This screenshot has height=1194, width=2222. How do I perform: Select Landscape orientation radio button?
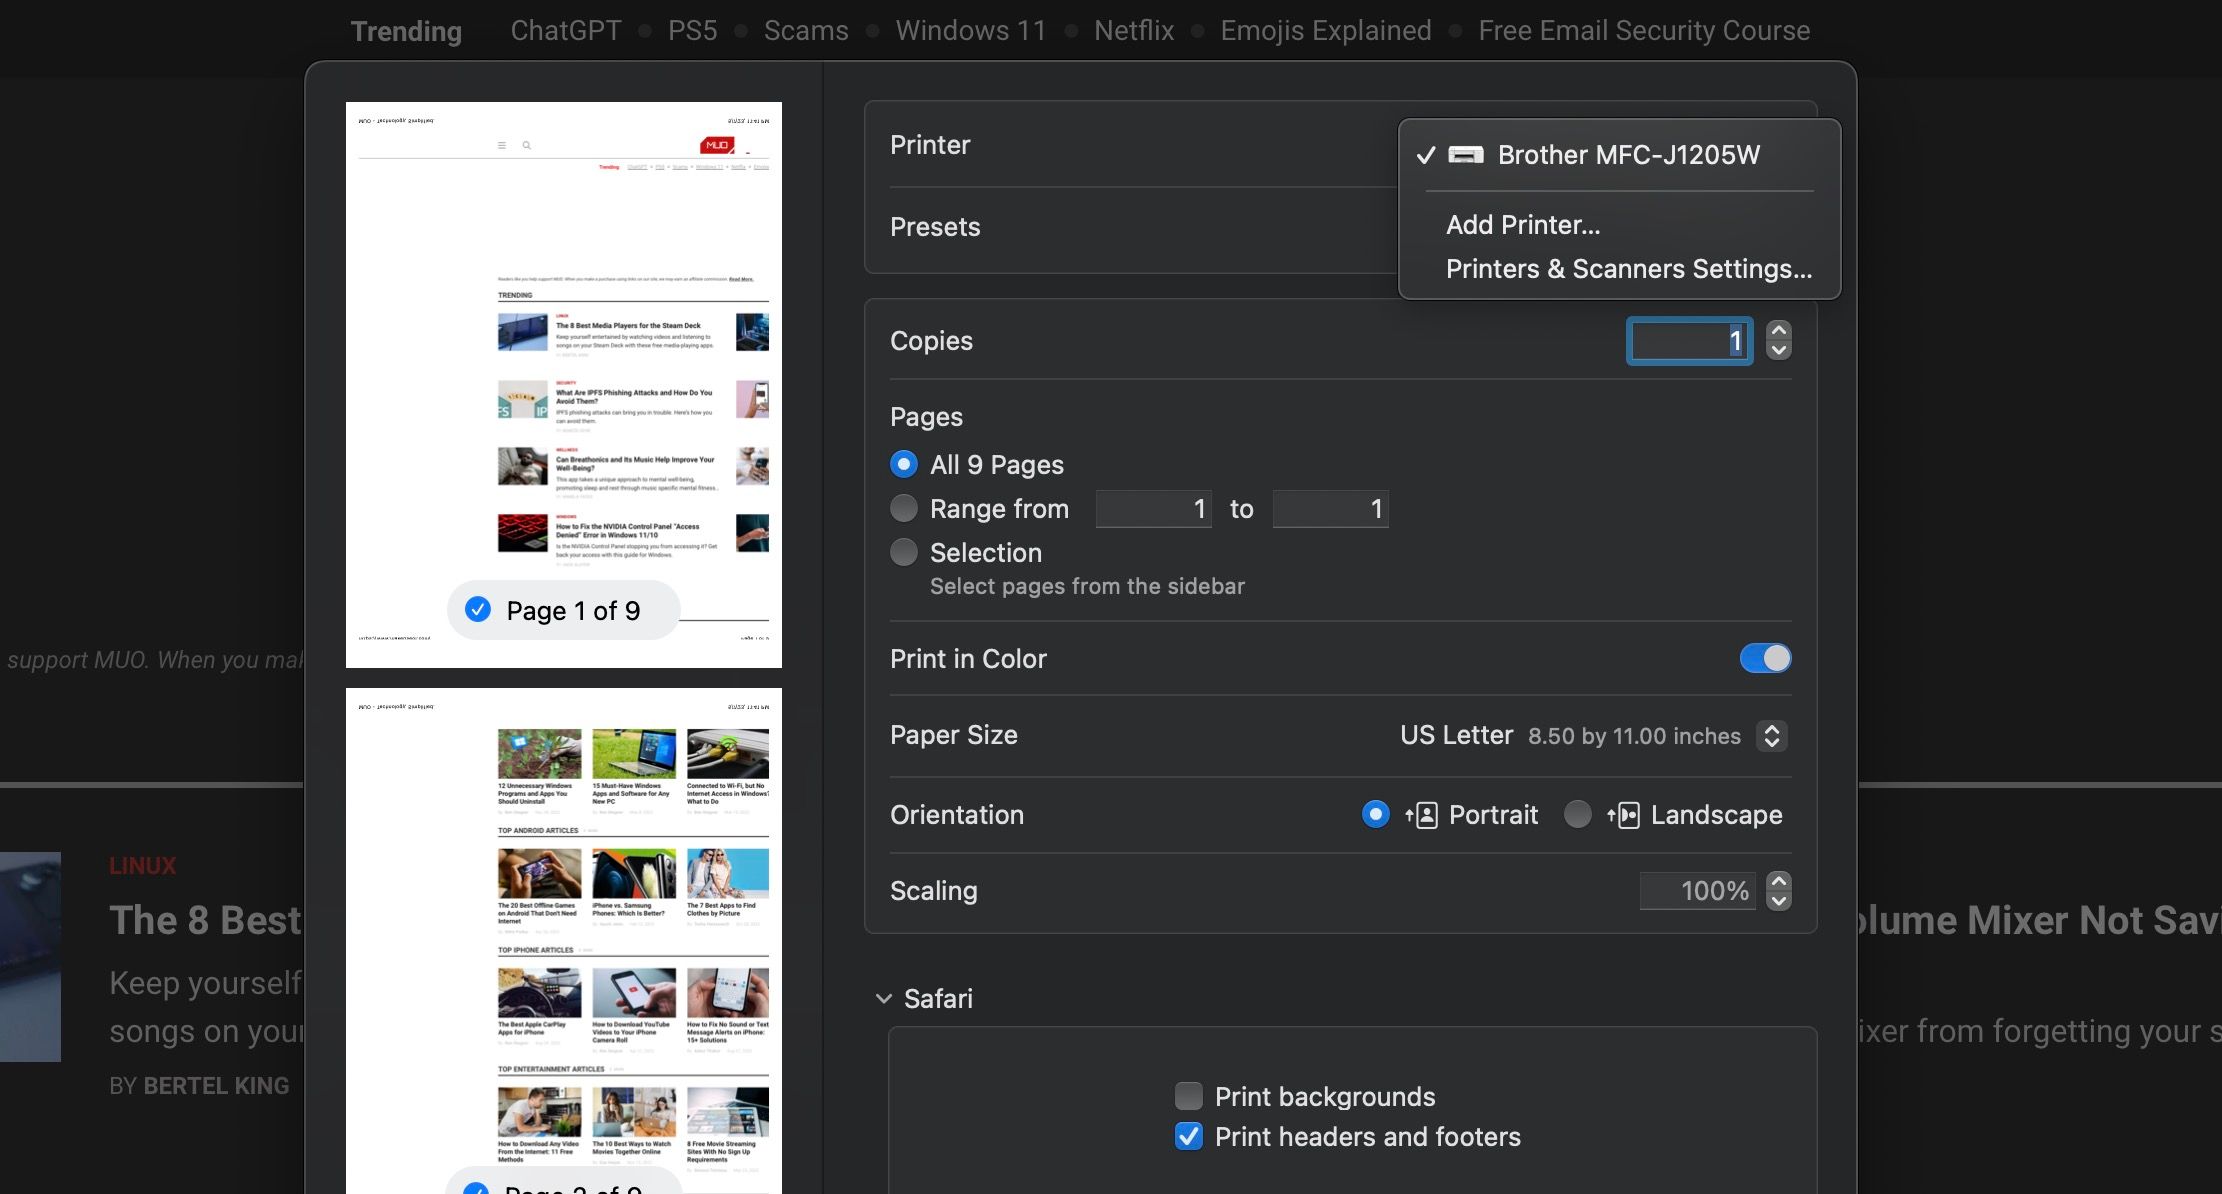tap(1577, 815)
